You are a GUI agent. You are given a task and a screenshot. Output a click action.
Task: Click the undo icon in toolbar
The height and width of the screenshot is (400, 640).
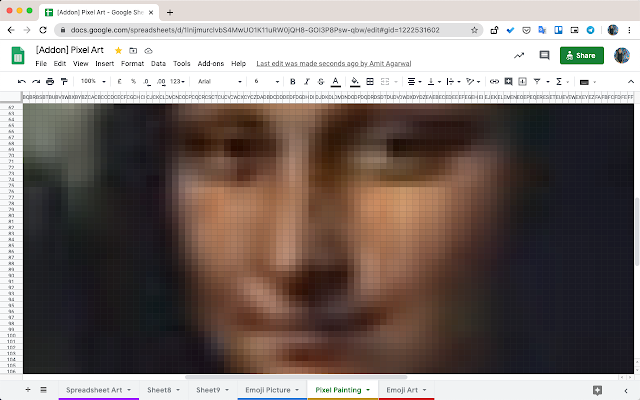tap(22, 82)
